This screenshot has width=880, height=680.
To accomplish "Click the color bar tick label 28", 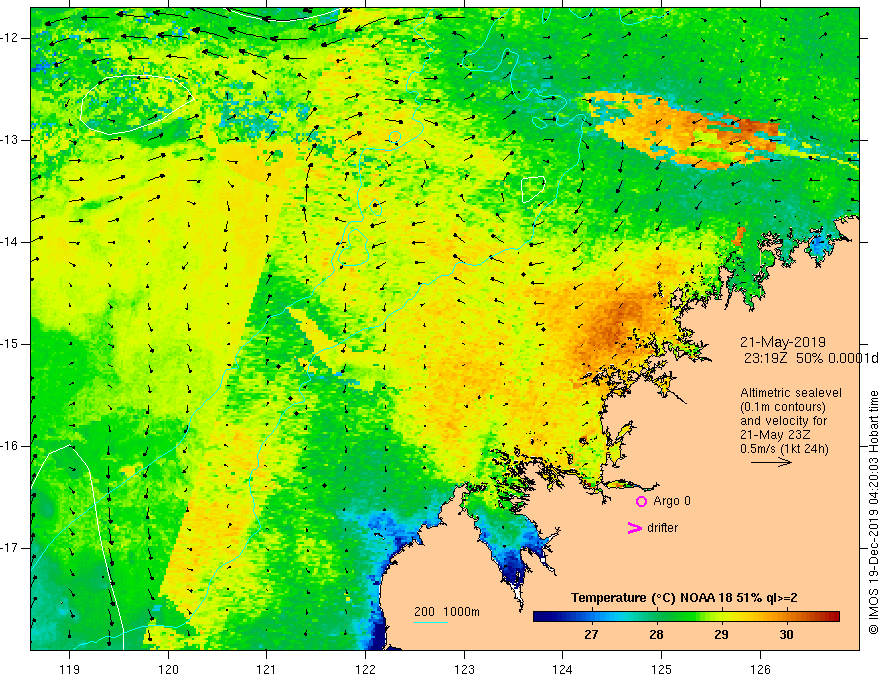I will tap(656, 635).
